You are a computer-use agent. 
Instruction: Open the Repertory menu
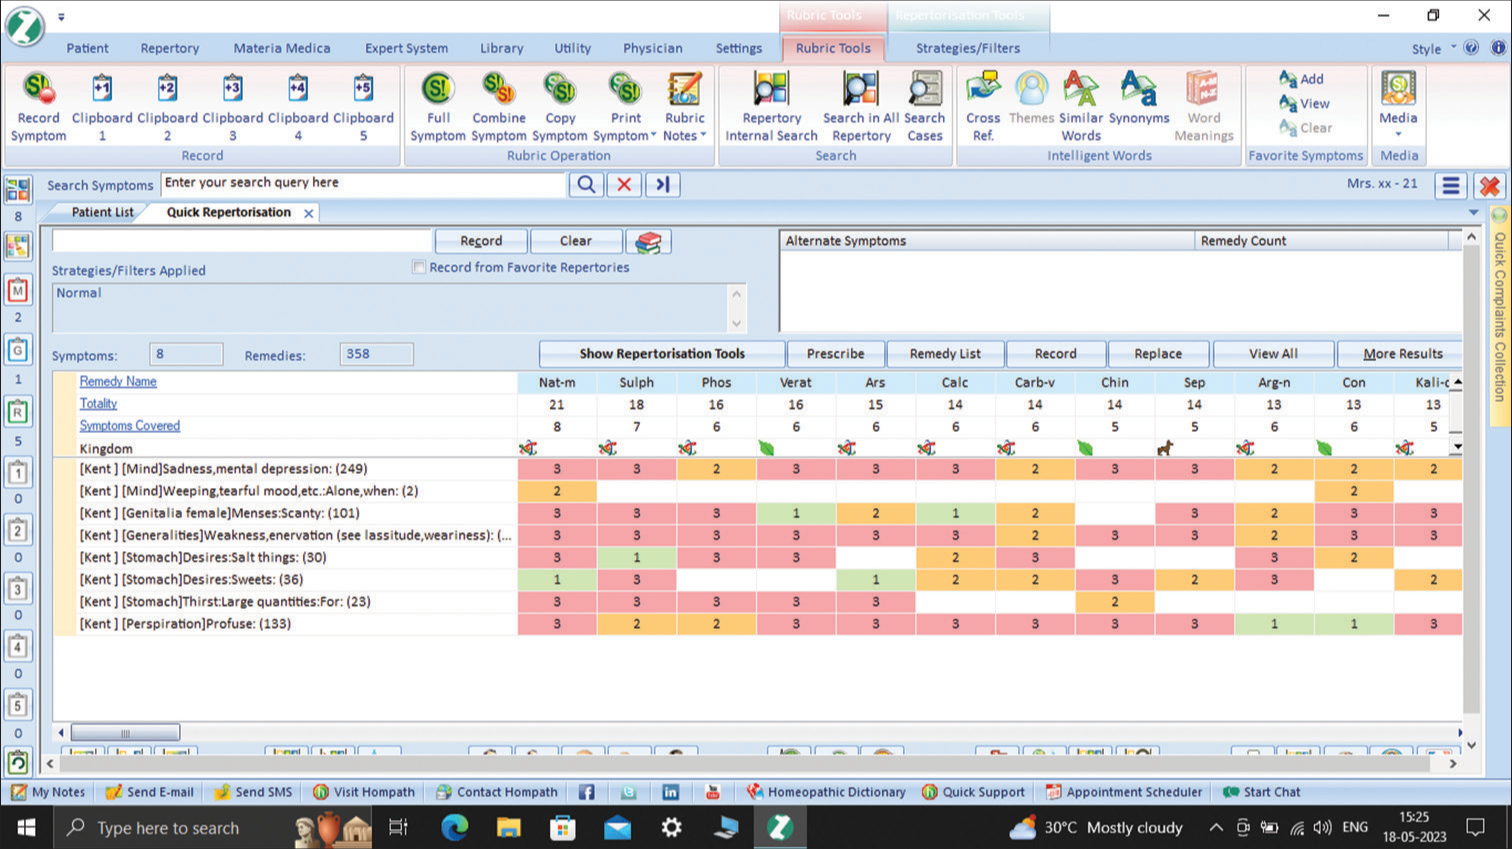point(170,48)
